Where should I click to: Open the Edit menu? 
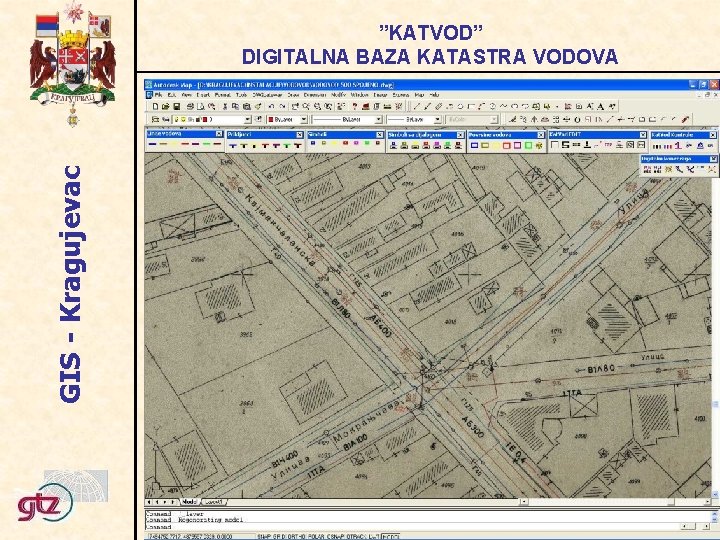[x=172, y=95]
